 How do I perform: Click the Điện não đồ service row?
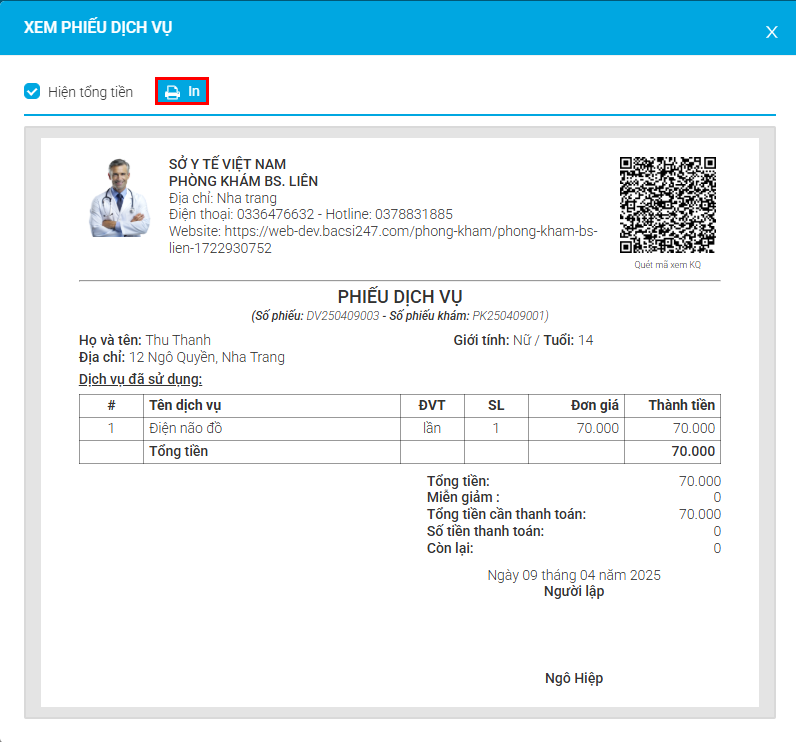click(400, 428)
